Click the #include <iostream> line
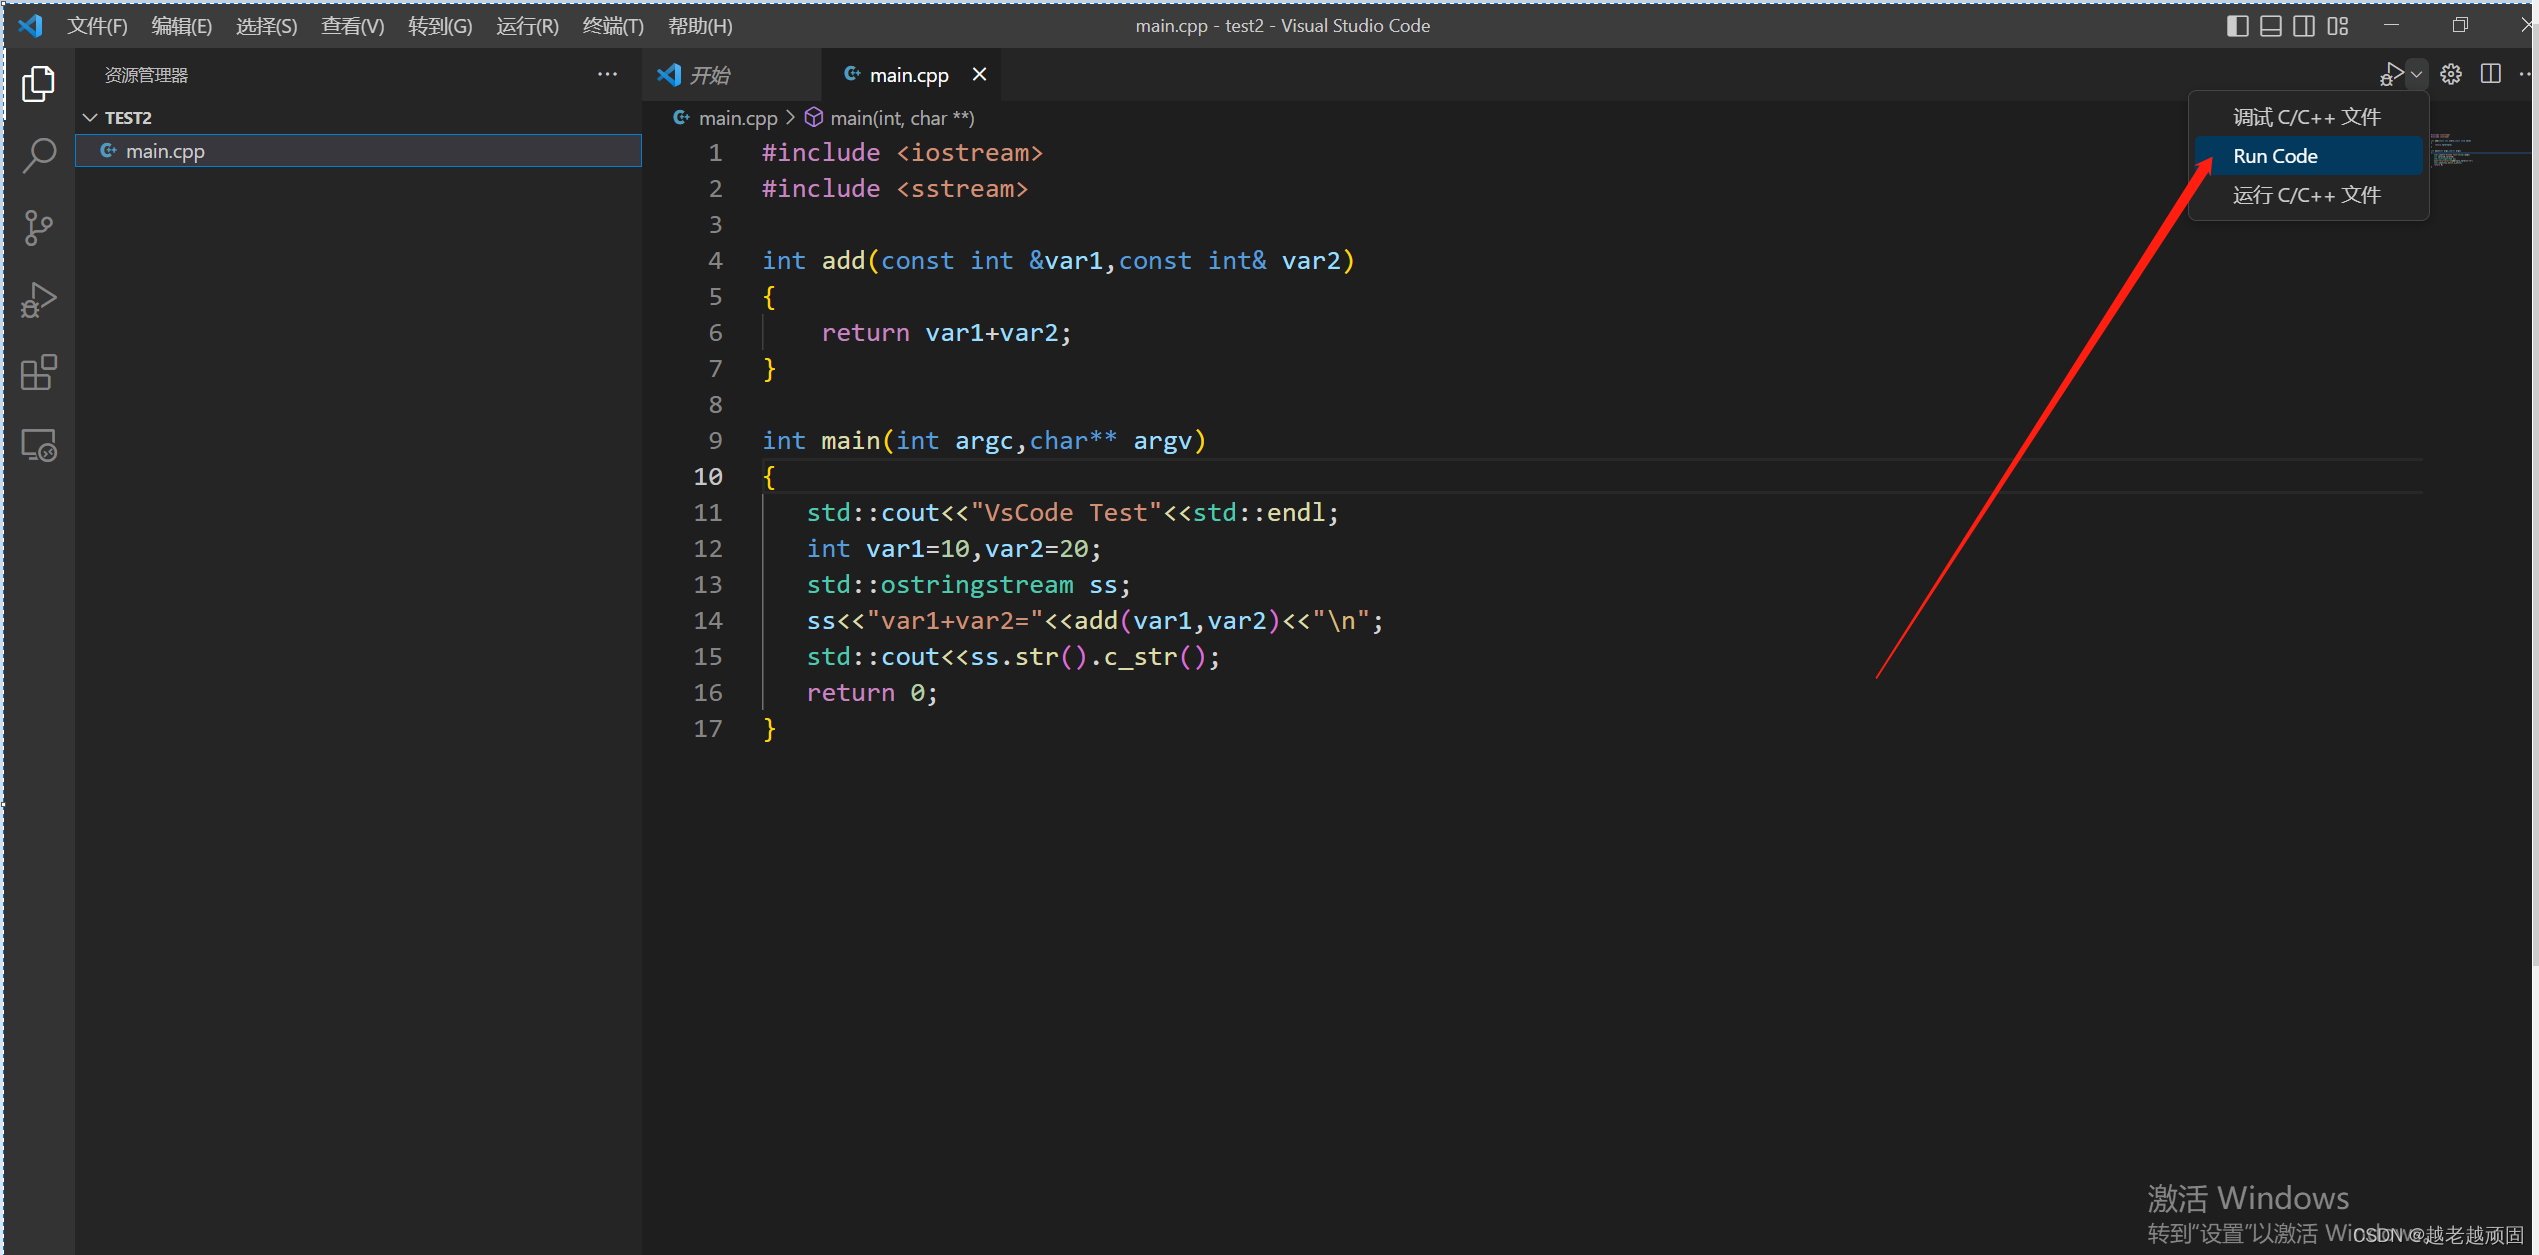2539x1255 pixels. click(x=902, y=153)
